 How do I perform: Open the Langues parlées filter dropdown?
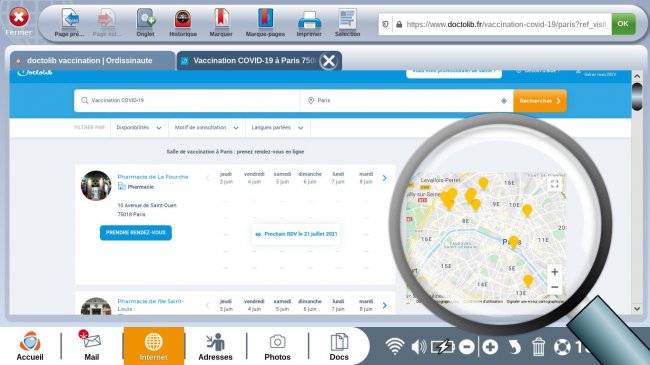click(277, 128)
